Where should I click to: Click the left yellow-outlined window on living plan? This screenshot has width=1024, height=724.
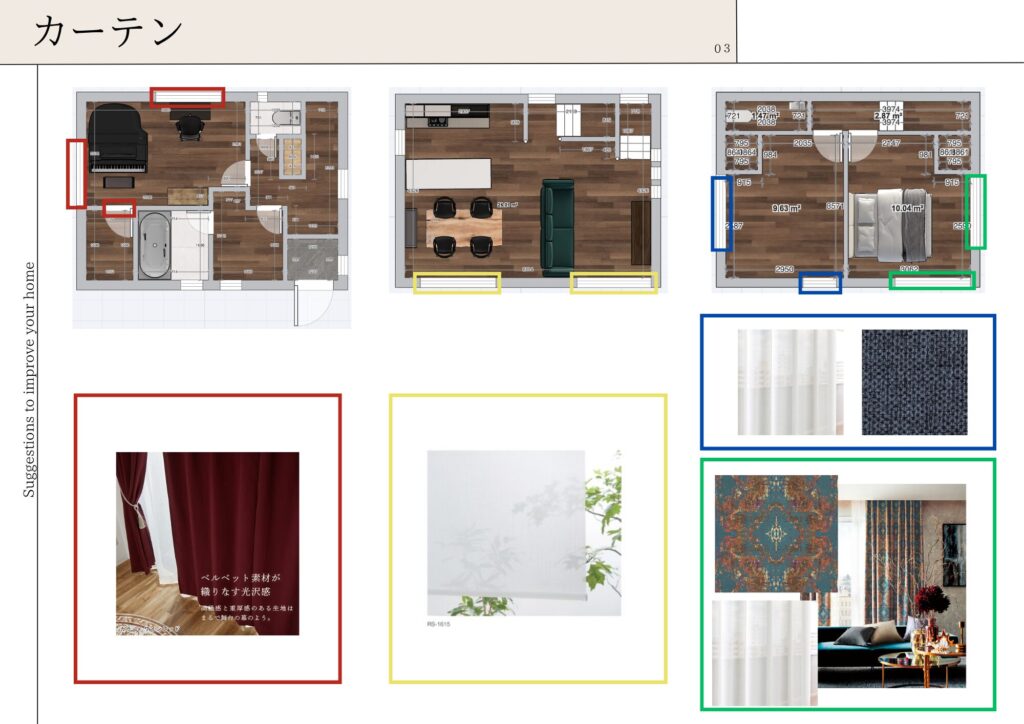click(457, 283)
